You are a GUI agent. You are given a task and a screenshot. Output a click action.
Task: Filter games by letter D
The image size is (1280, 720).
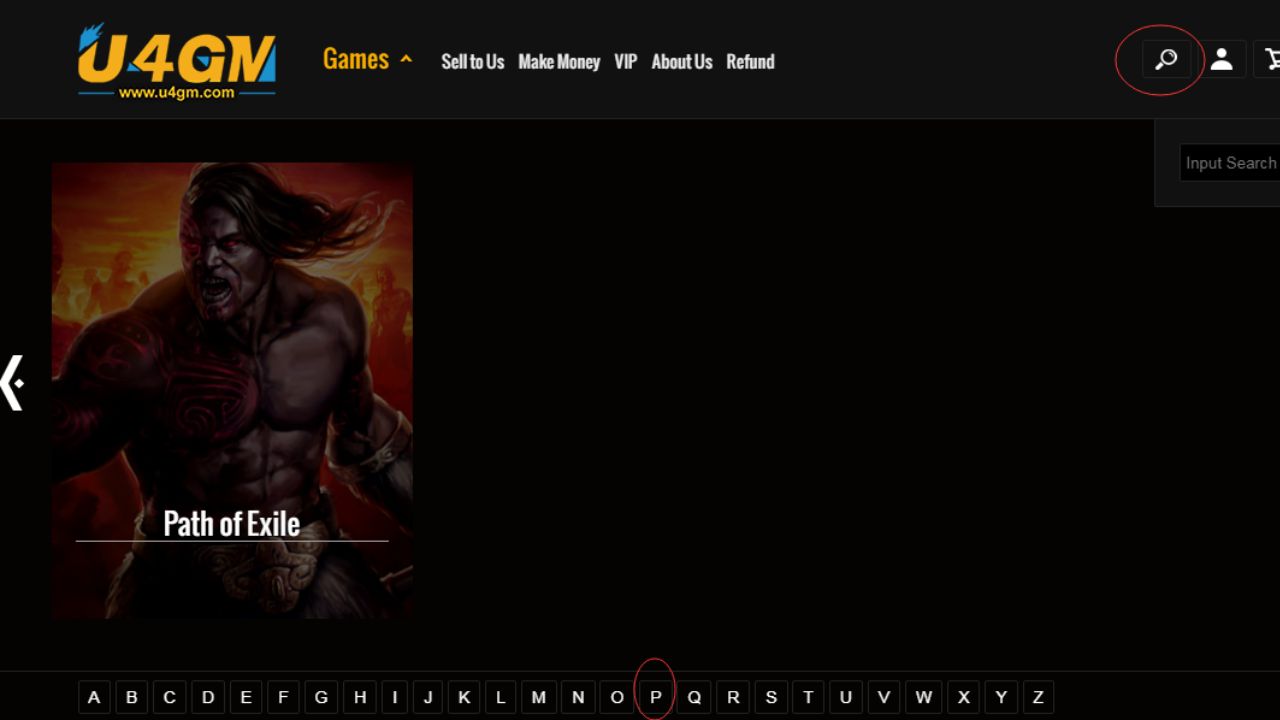click(208, 697)
